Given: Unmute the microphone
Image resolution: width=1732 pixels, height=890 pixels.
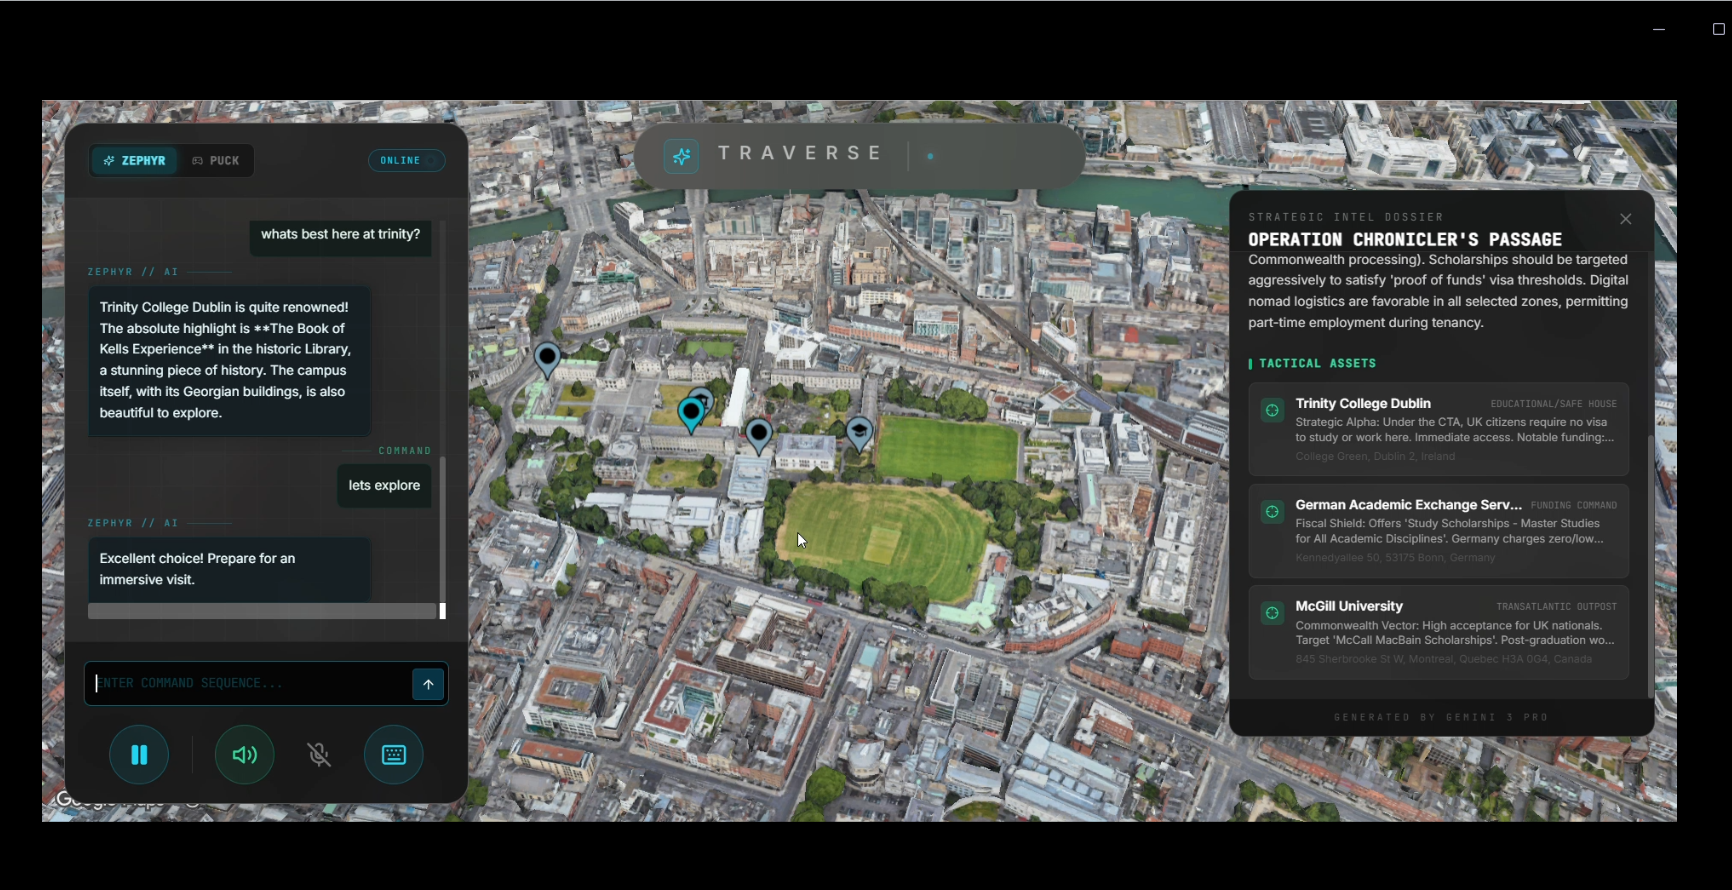Looking at the screenshot, I should tap(319, 755).
